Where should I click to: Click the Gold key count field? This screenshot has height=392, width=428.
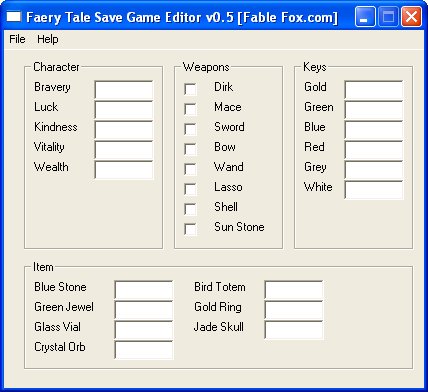[374, 89]
